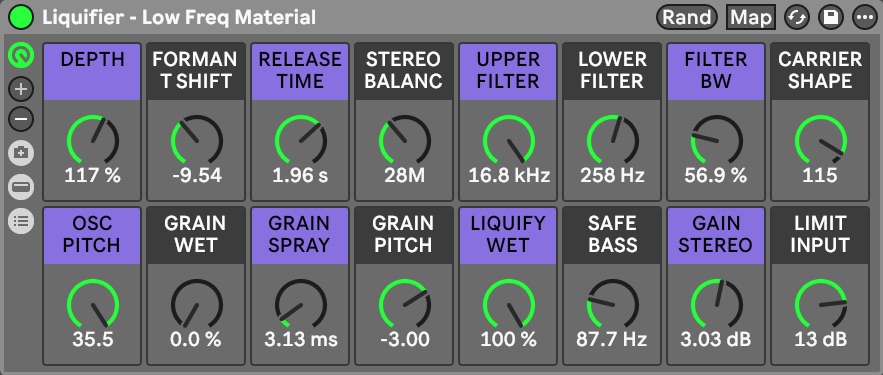Viewport: 883px width, 375px height.
Task: Click the 35.5 osc pitch value
Action: [x=92, y=340]
